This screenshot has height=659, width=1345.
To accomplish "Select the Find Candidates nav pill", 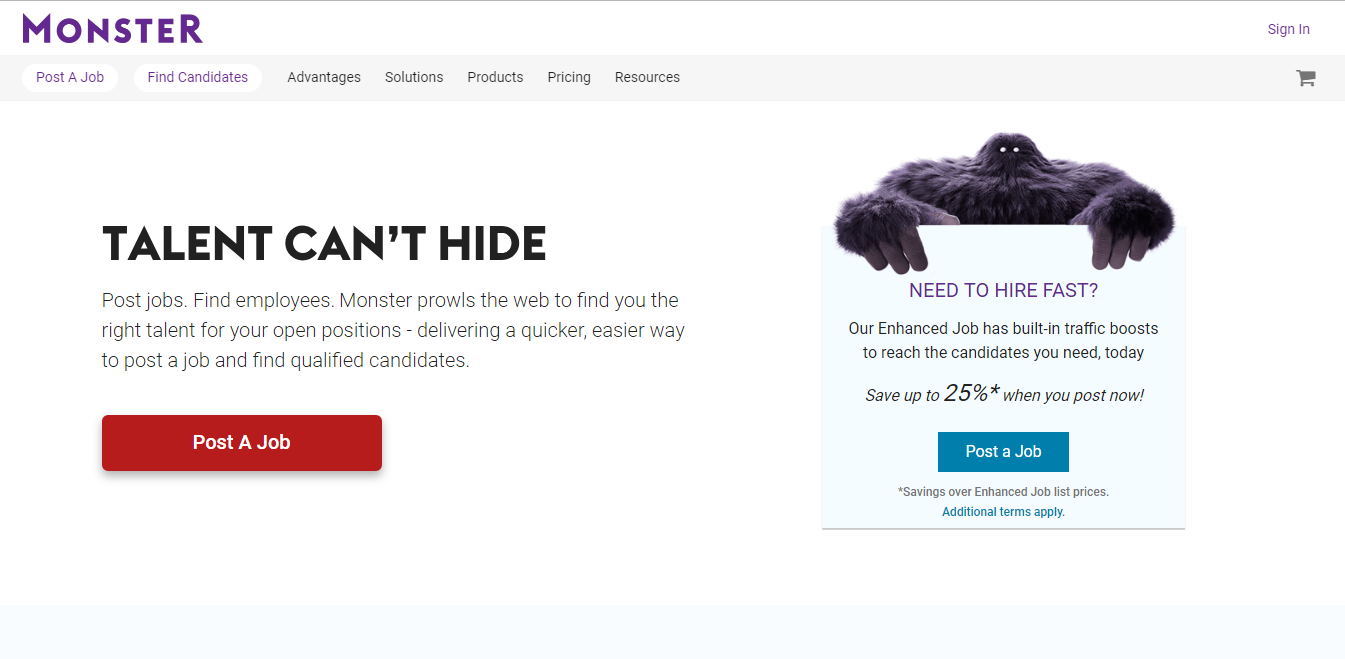I will click(x=198, y=77).
